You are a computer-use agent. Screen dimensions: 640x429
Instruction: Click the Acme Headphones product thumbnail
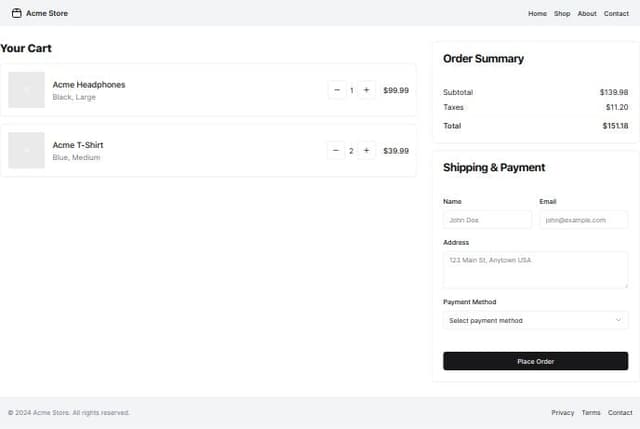pos(27,90)
